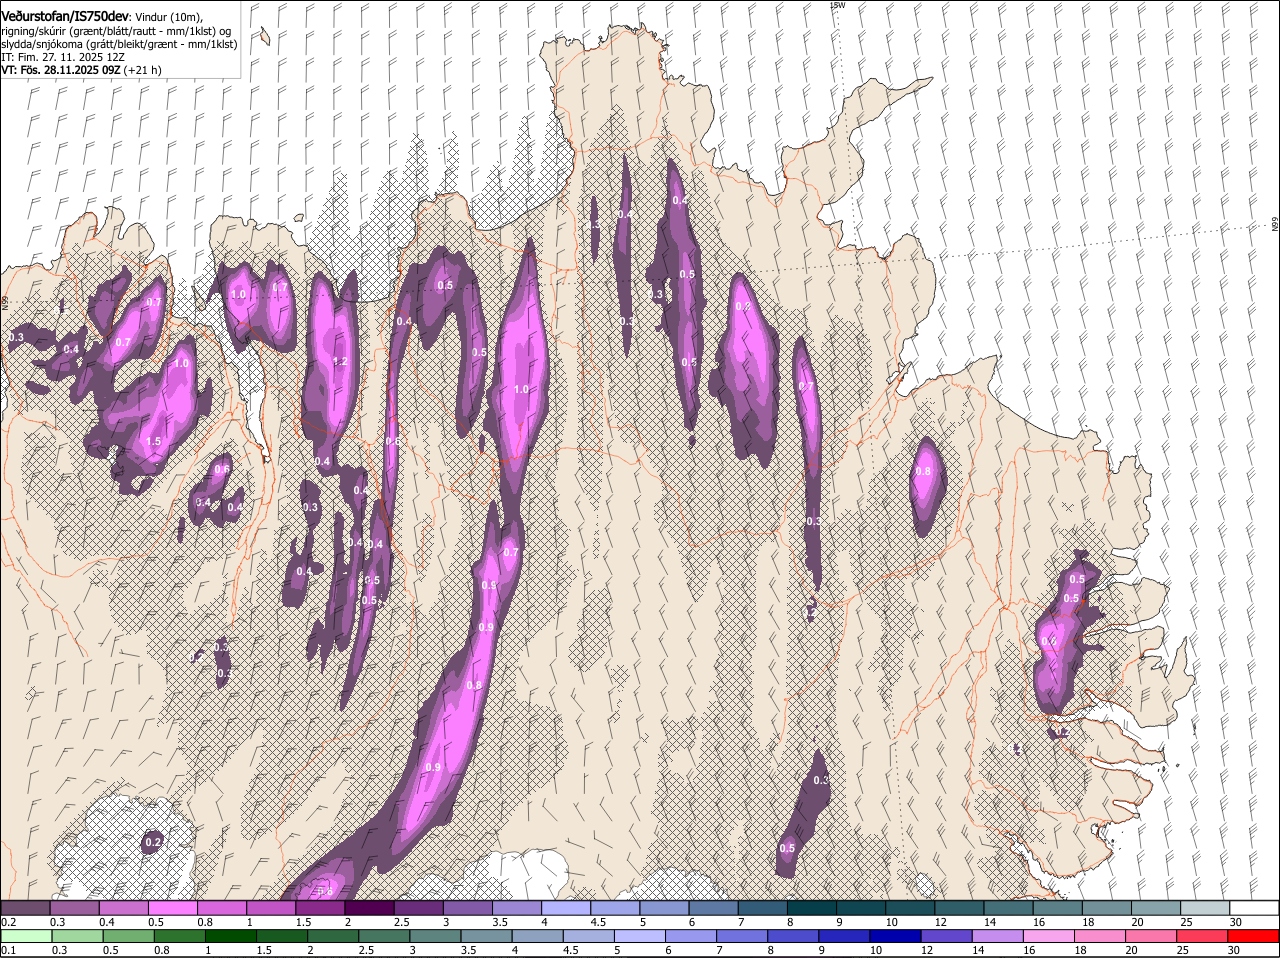Click the 'VT: Fös. 28.11.2025 09Z' valid time
The image size is (1280, 958).
pyautogui.click(x=60, y=70)
